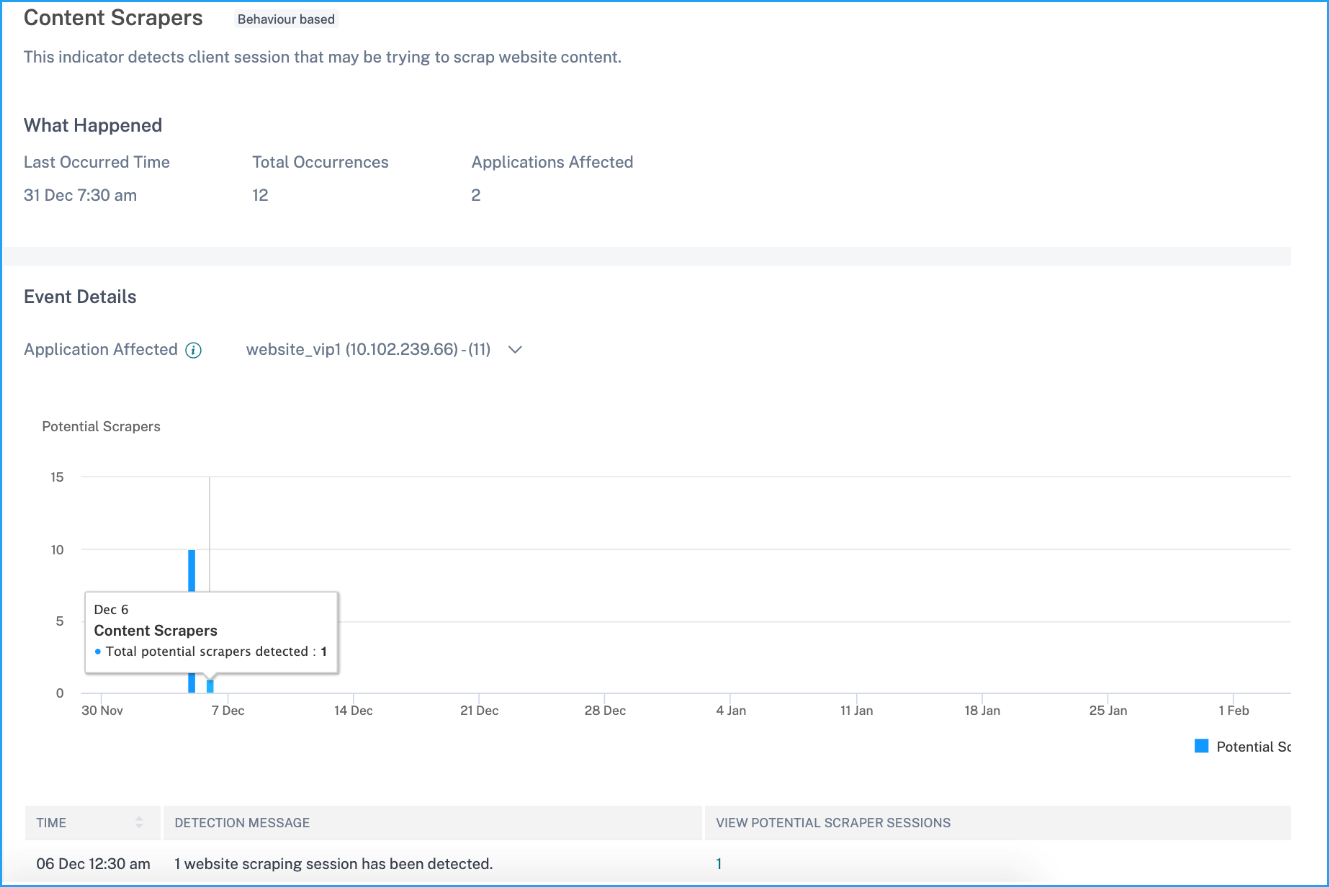Viewport: 1329px width, 887px height.
Task: Click the 14 Dec x-axis label
Action: coord(353,711)
